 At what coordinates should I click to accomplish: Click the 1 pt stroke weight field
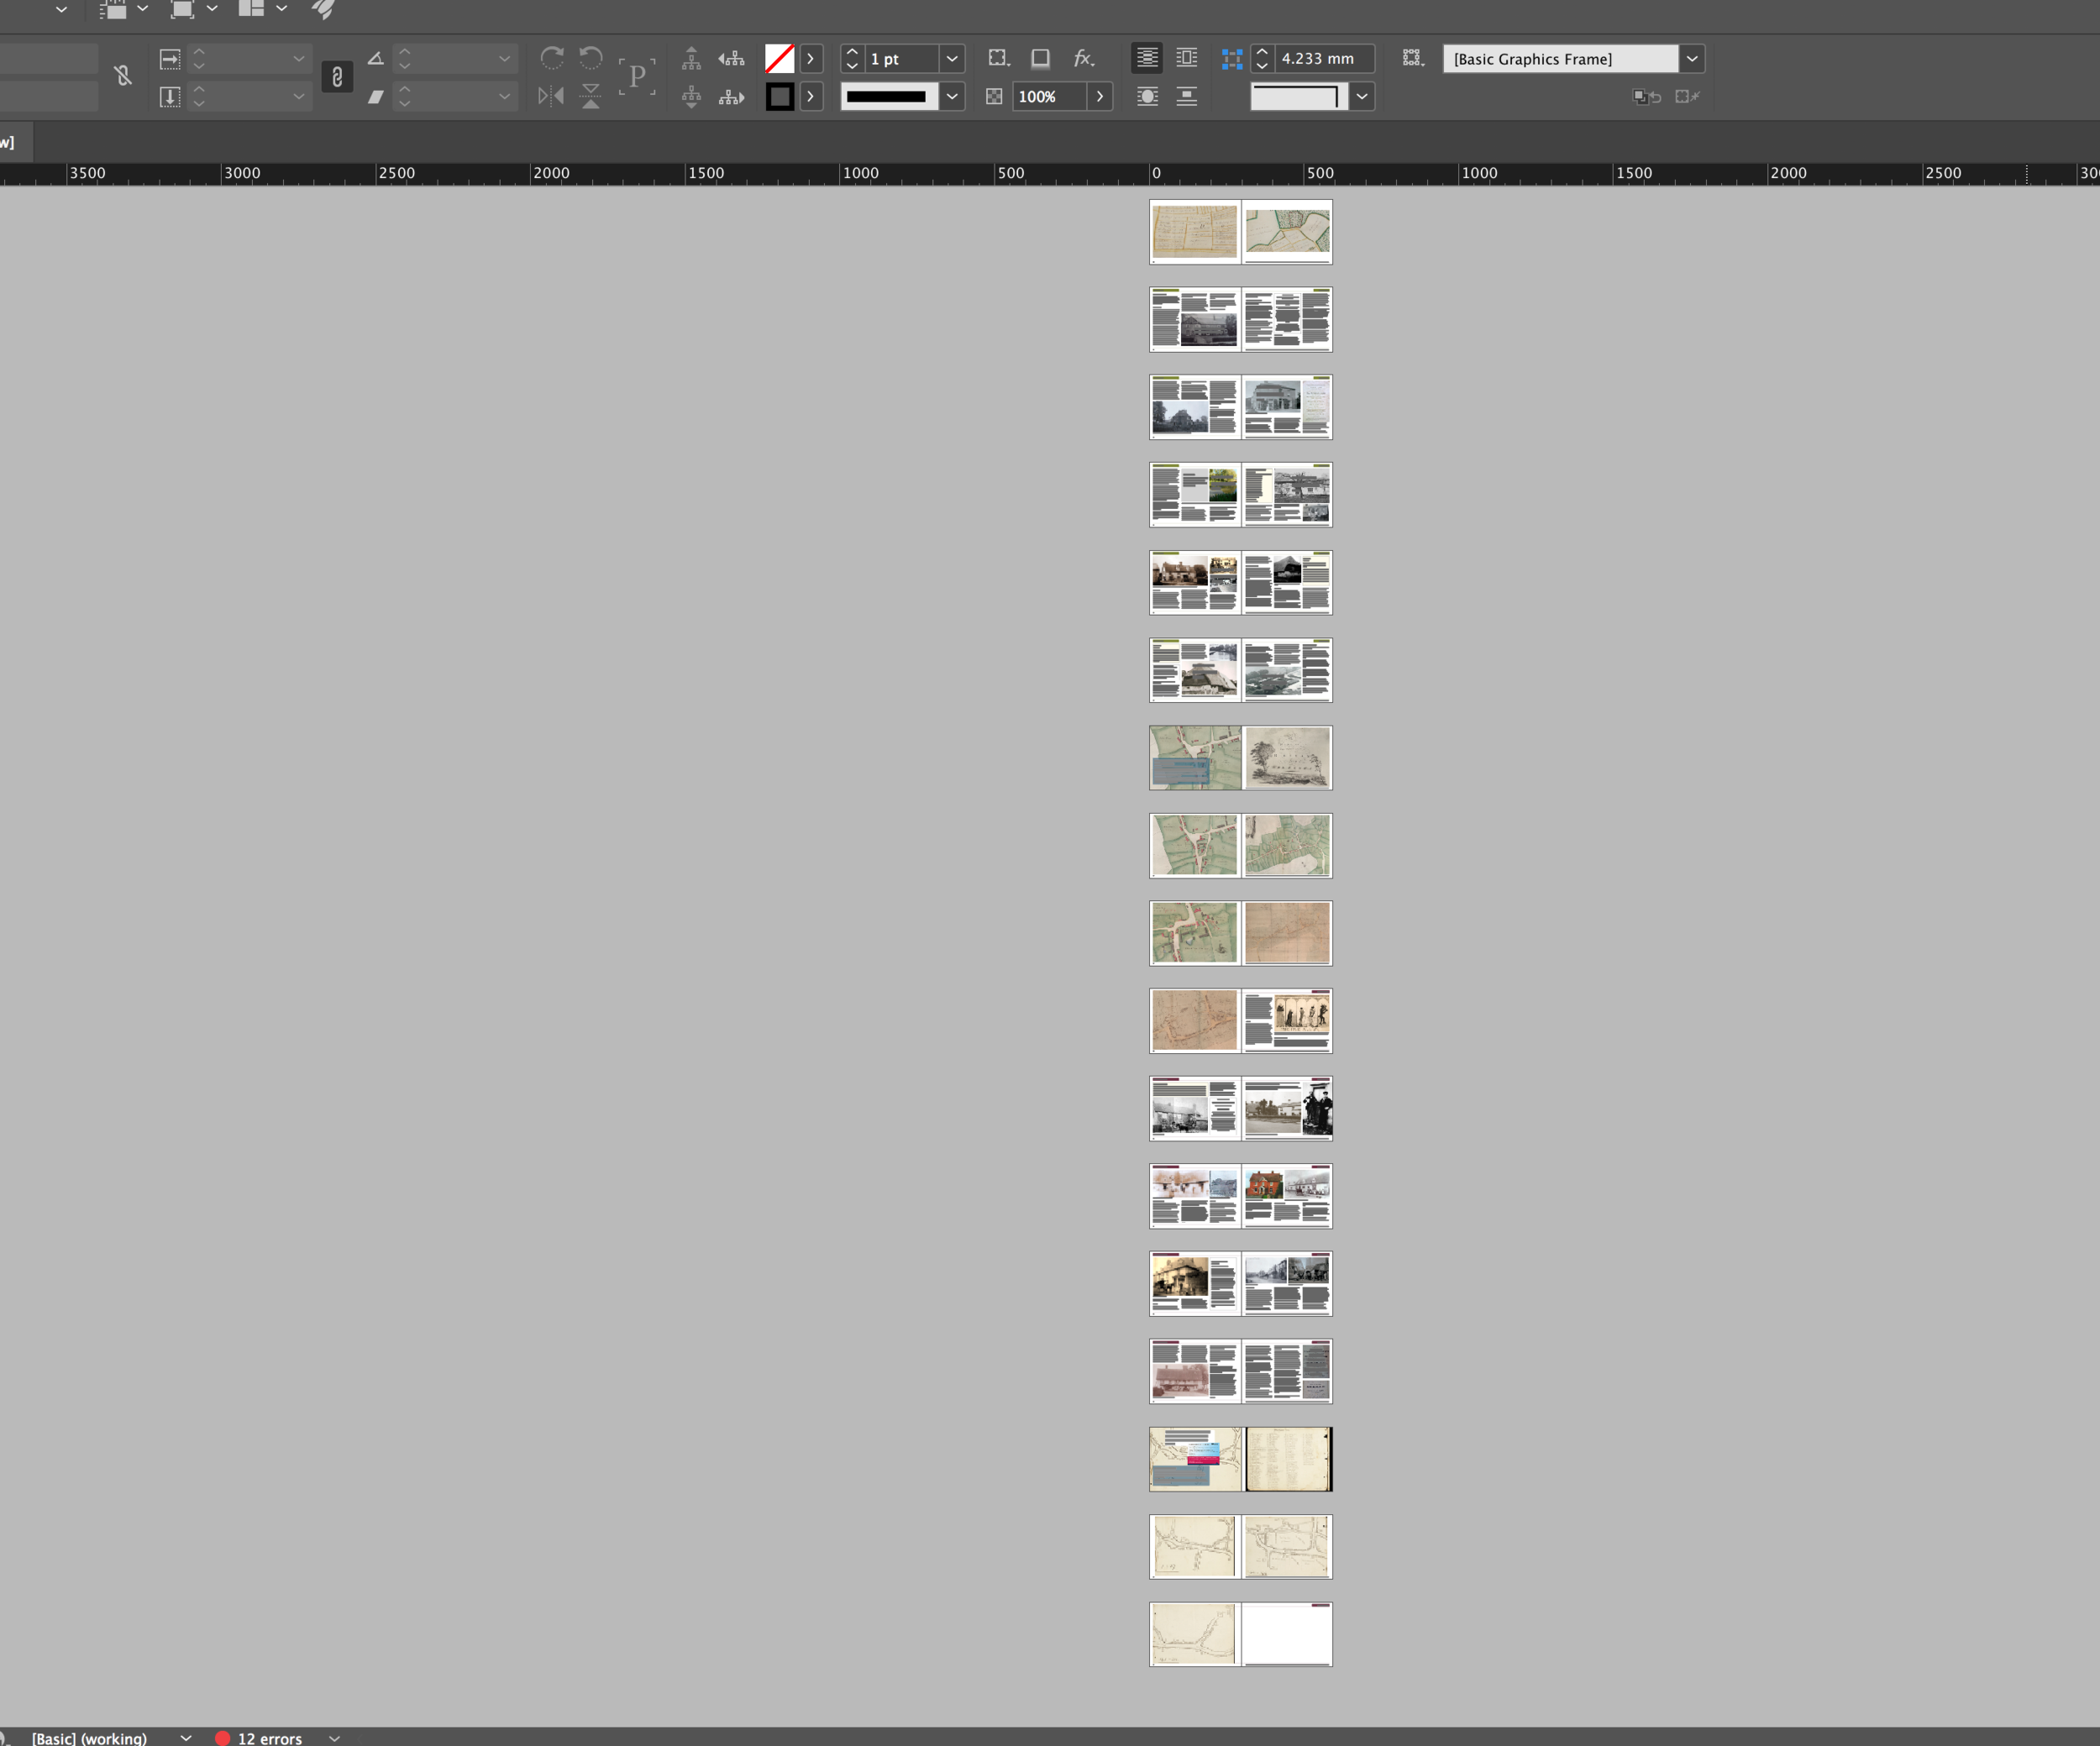click(x=902, y=59)
